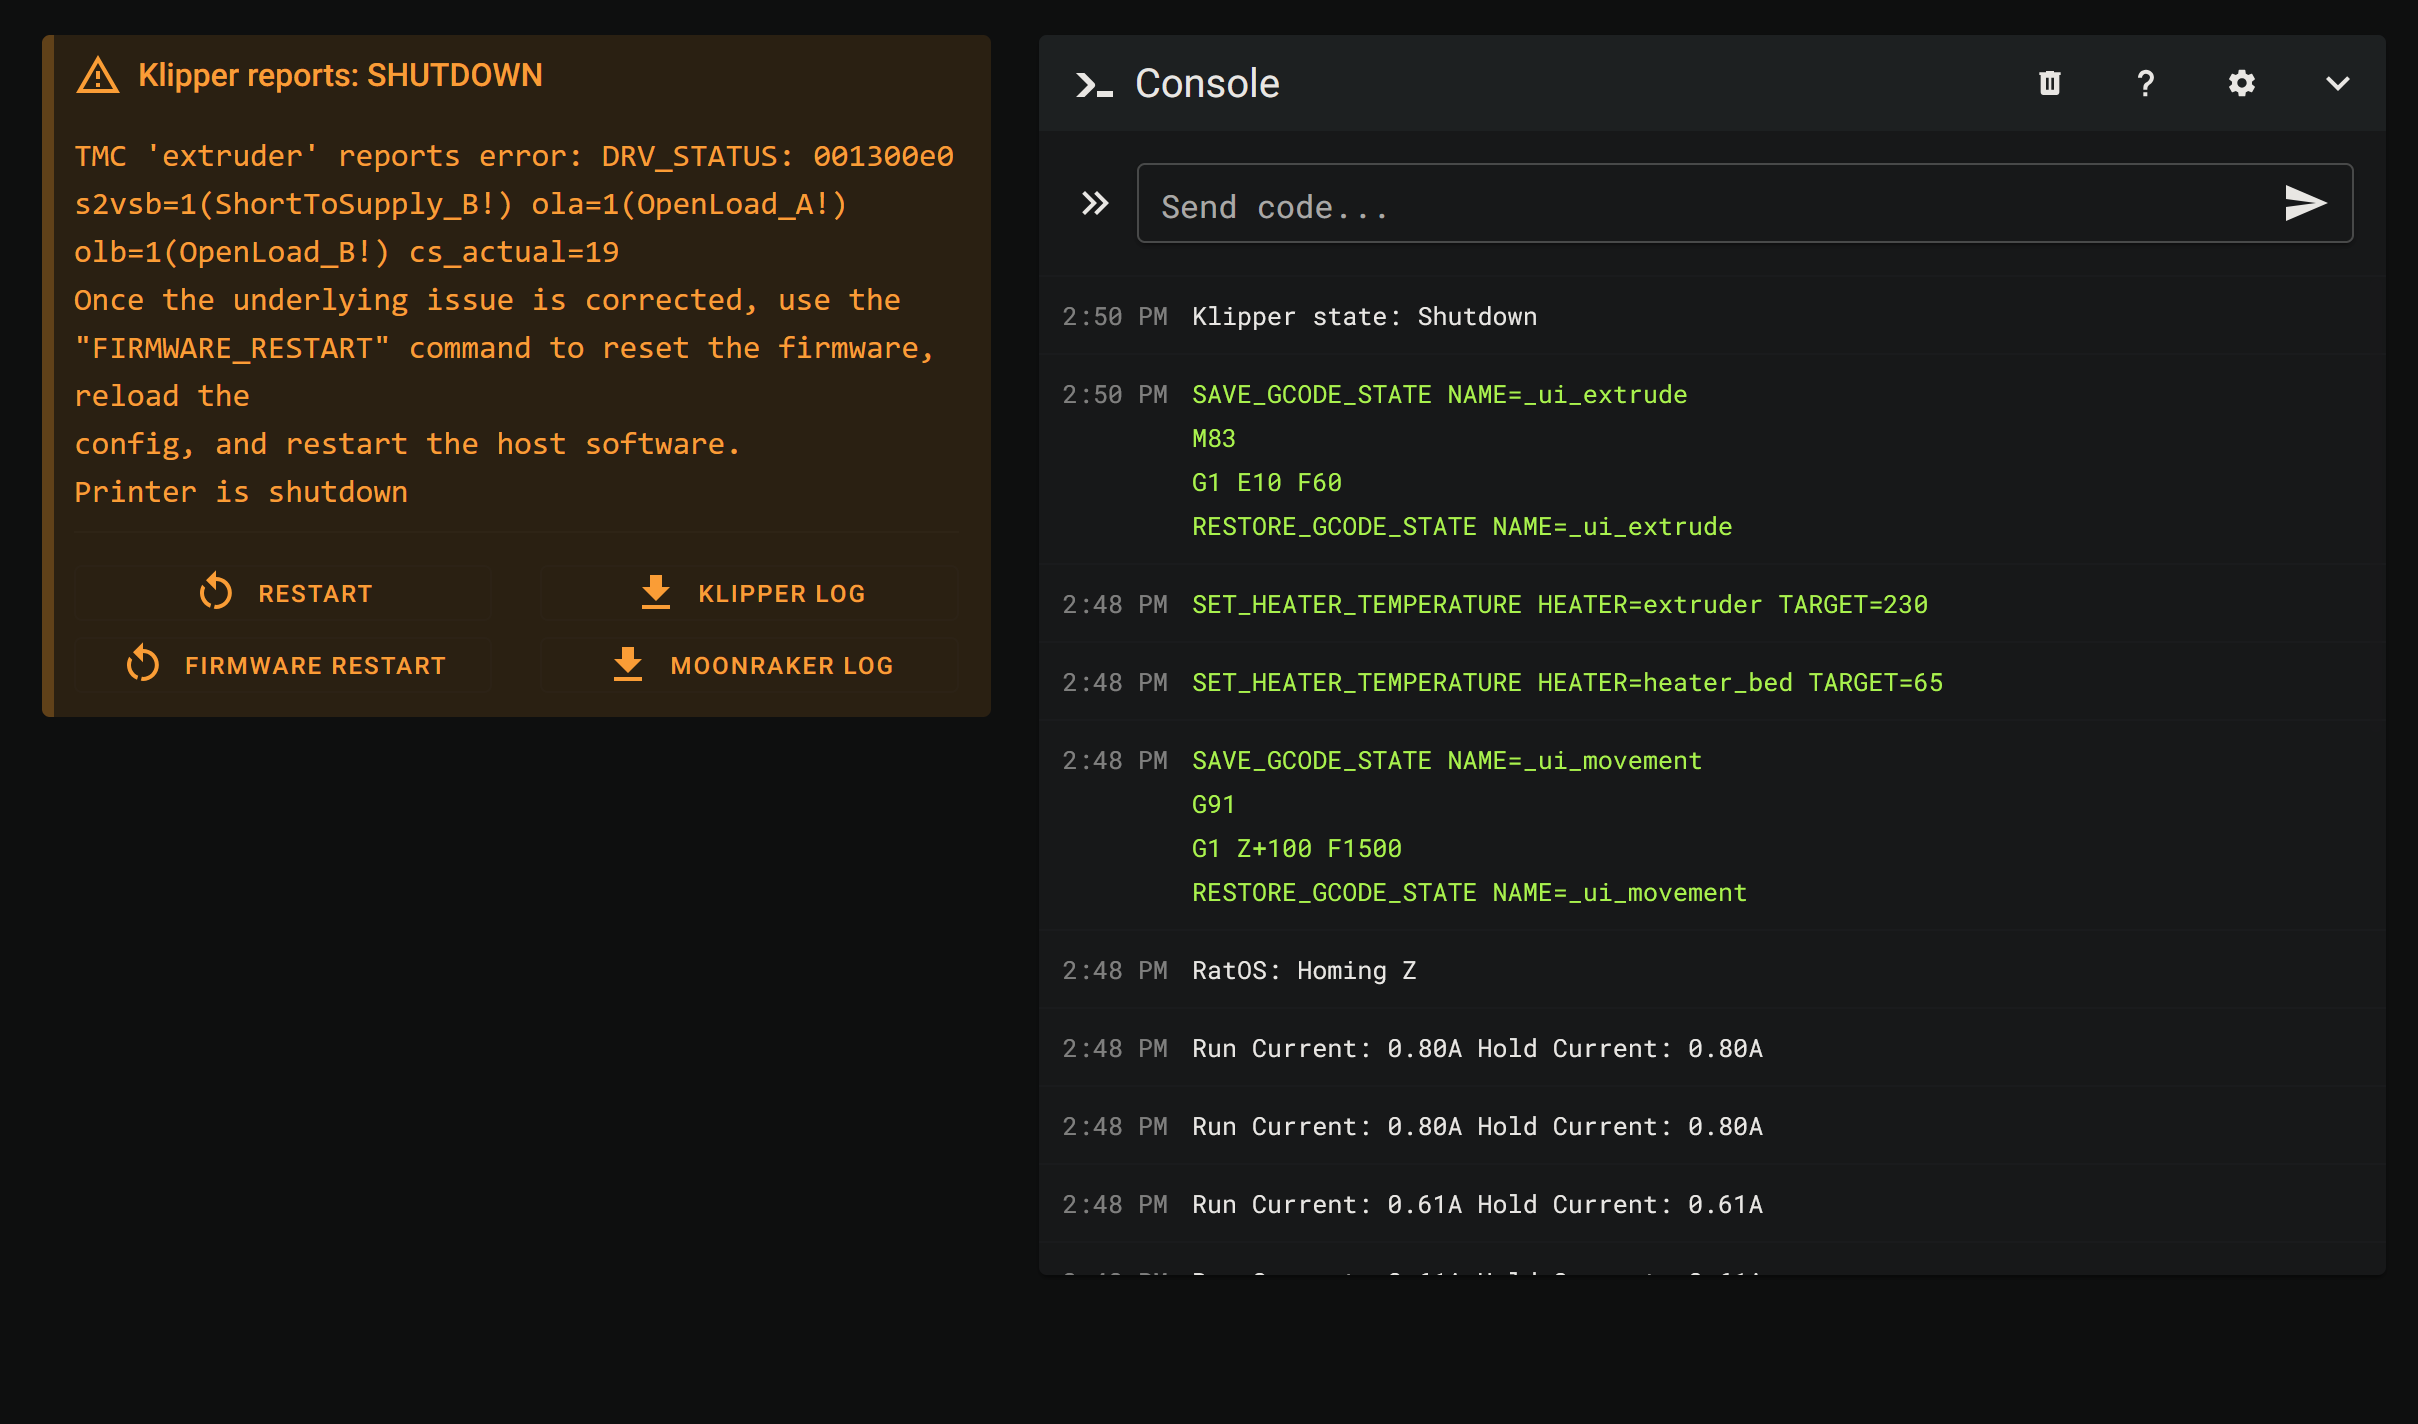The height and width of the screenshot is (1424, 2418).
Task: Click the SAVE_GCODE_STATE NAME=_ui_extrude line
Action: coord(1439,395)
